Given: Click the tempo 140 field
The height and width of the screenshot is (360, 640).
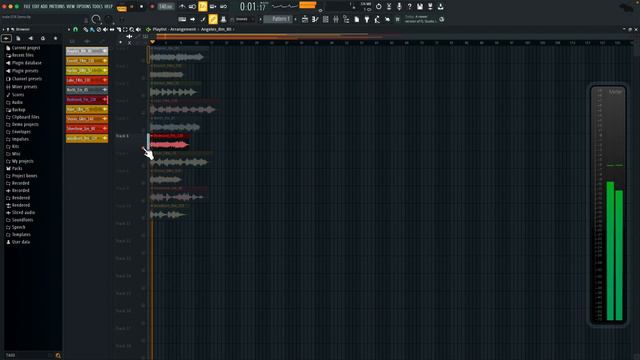Looking at the screenshot, I should (166, 7).
